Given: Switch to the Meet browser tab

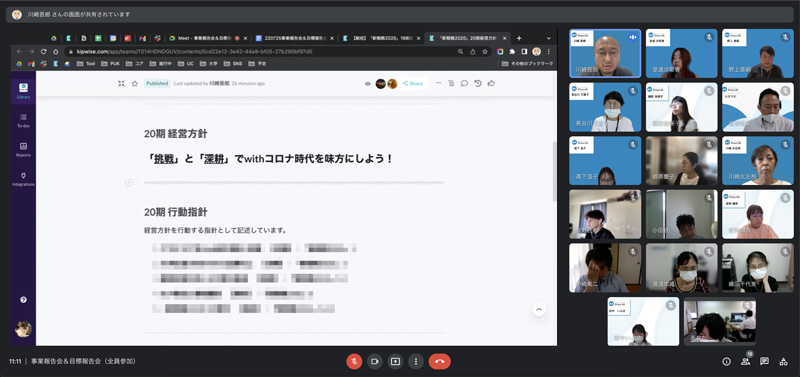Looking at the screenshot, I should coord(208,38).
